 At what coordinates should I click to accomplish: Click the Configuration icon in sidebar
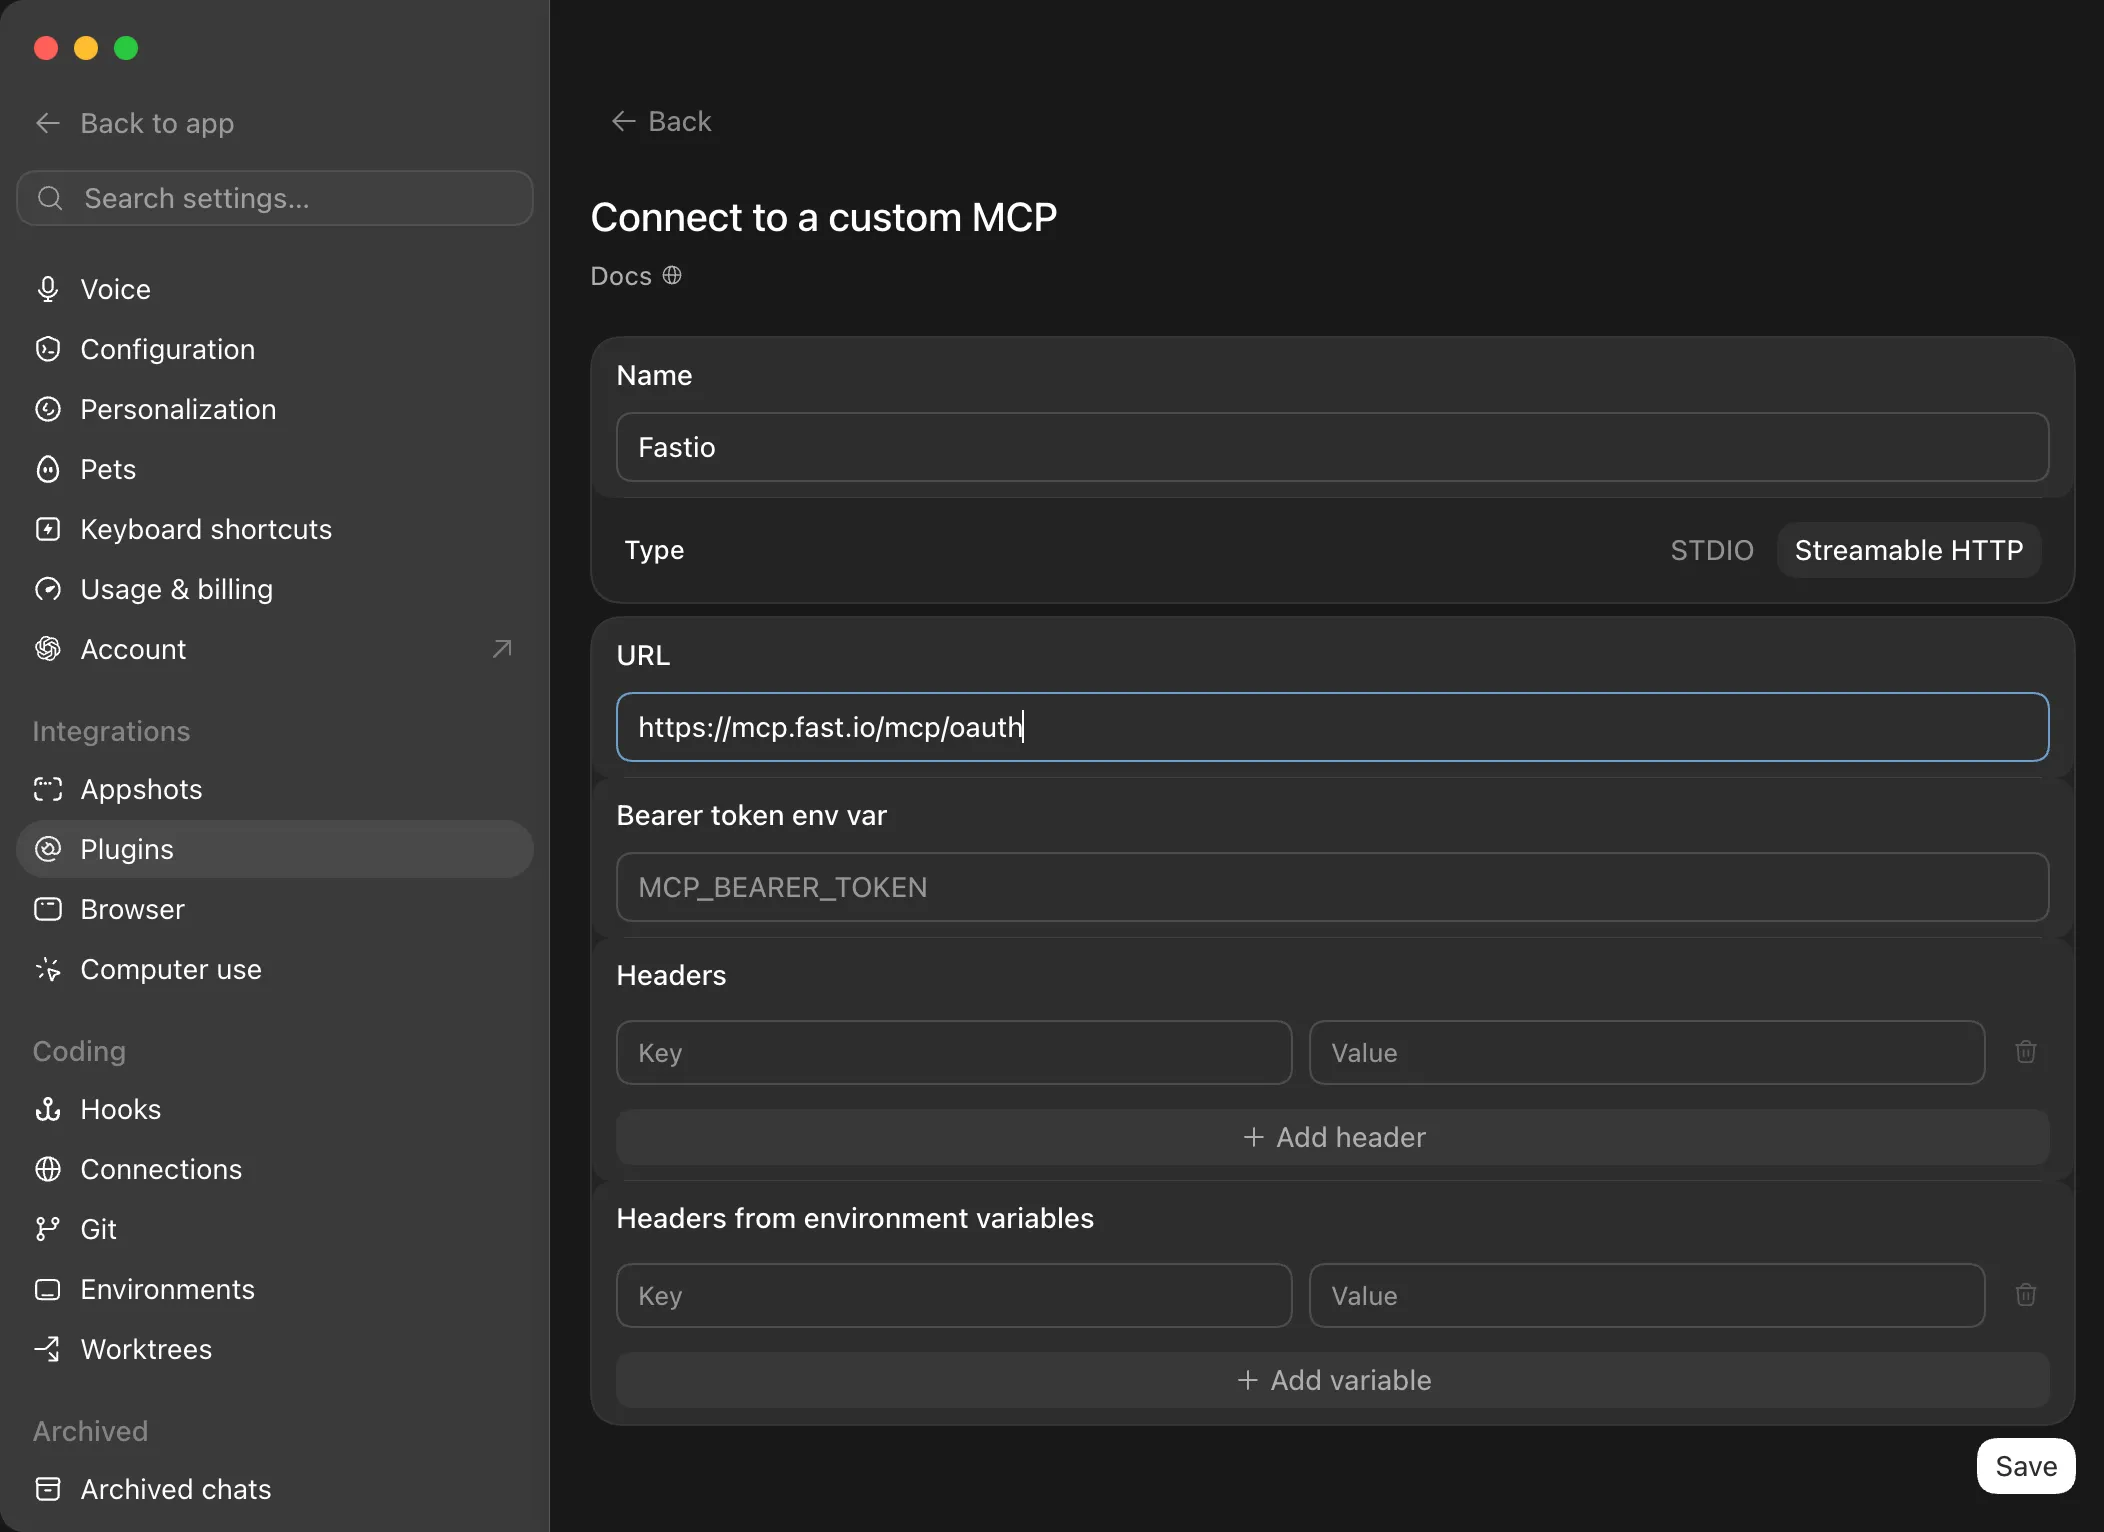pos(48,349)
